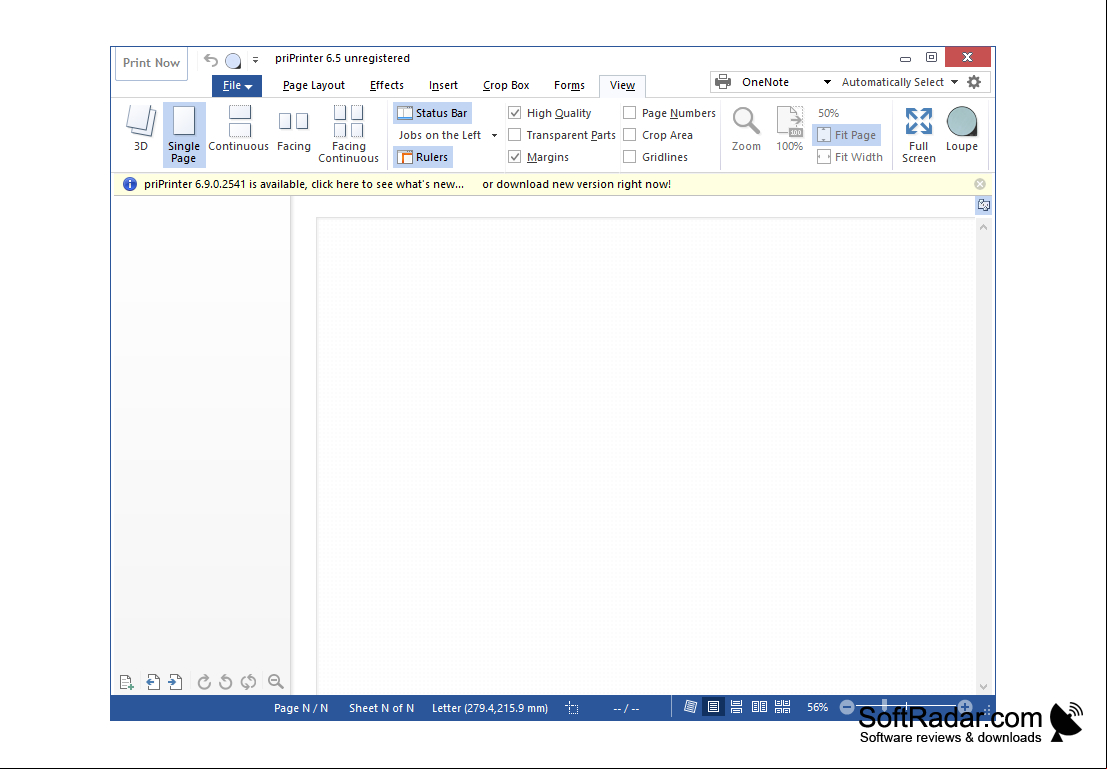Enable the Page Numbers checkbox

coord(630,113)
